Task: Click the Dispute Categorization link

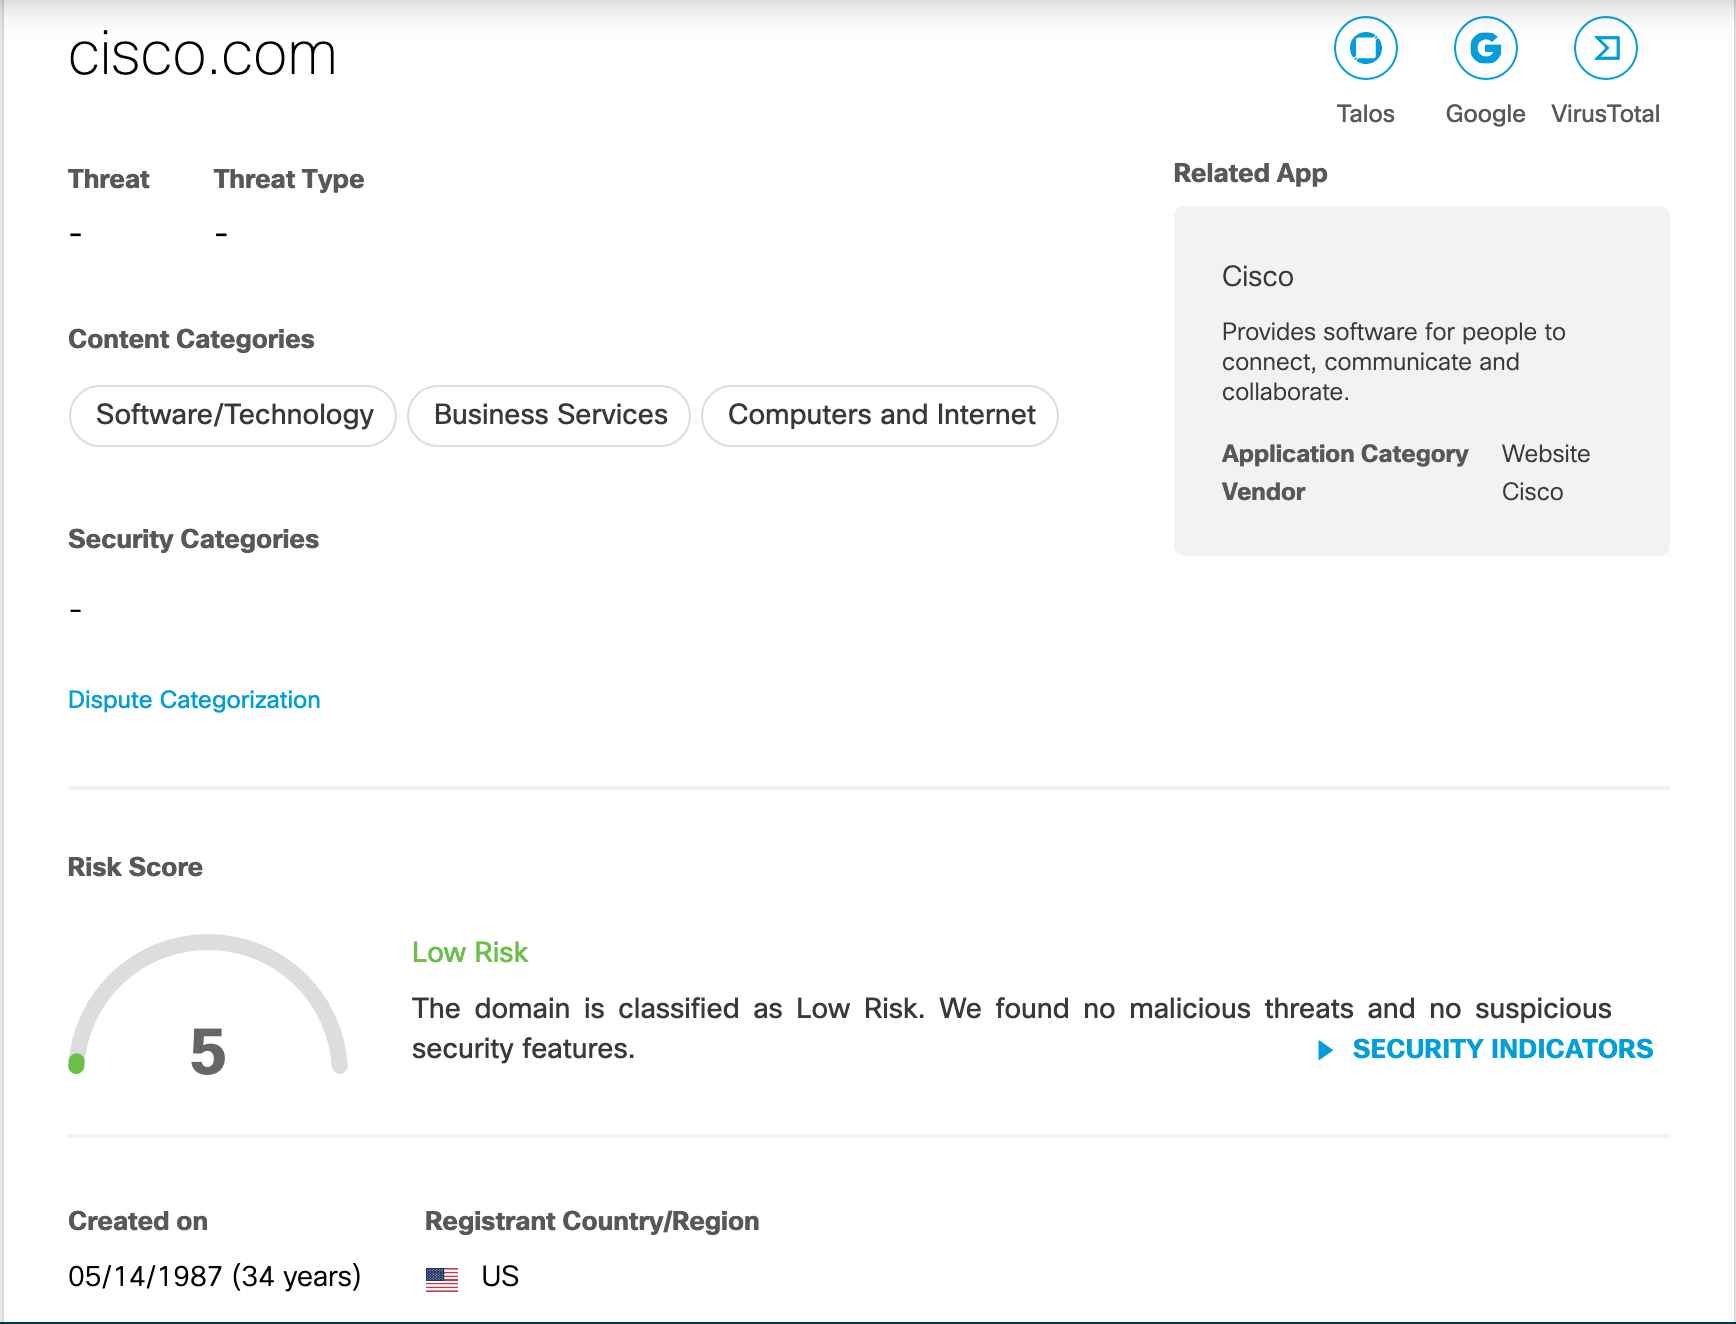Action: pyautogui.click(x=194, y=700)
